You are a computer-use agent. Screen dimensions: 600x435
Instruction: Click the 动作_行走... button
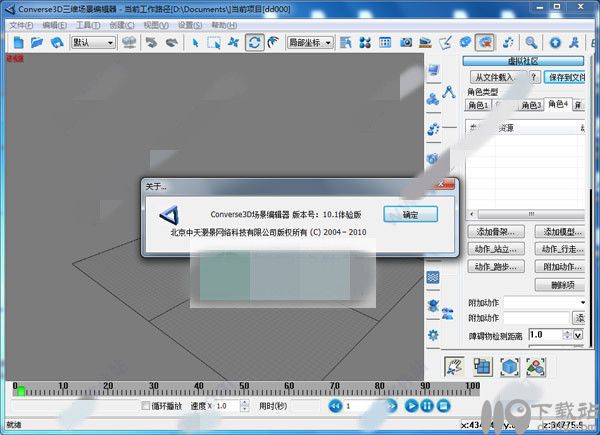click(x=561, y=249)
